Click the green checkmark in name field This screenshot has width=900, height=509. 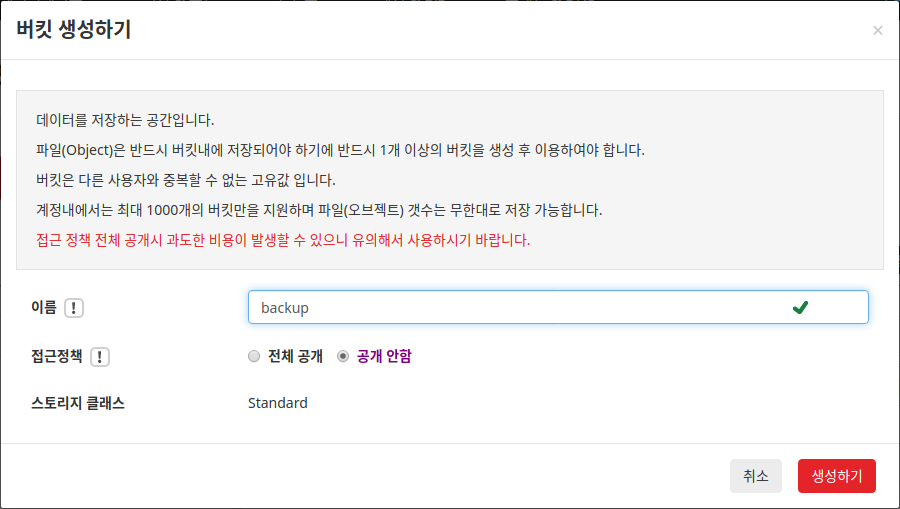pyautogui.click(x=800, y=308)
